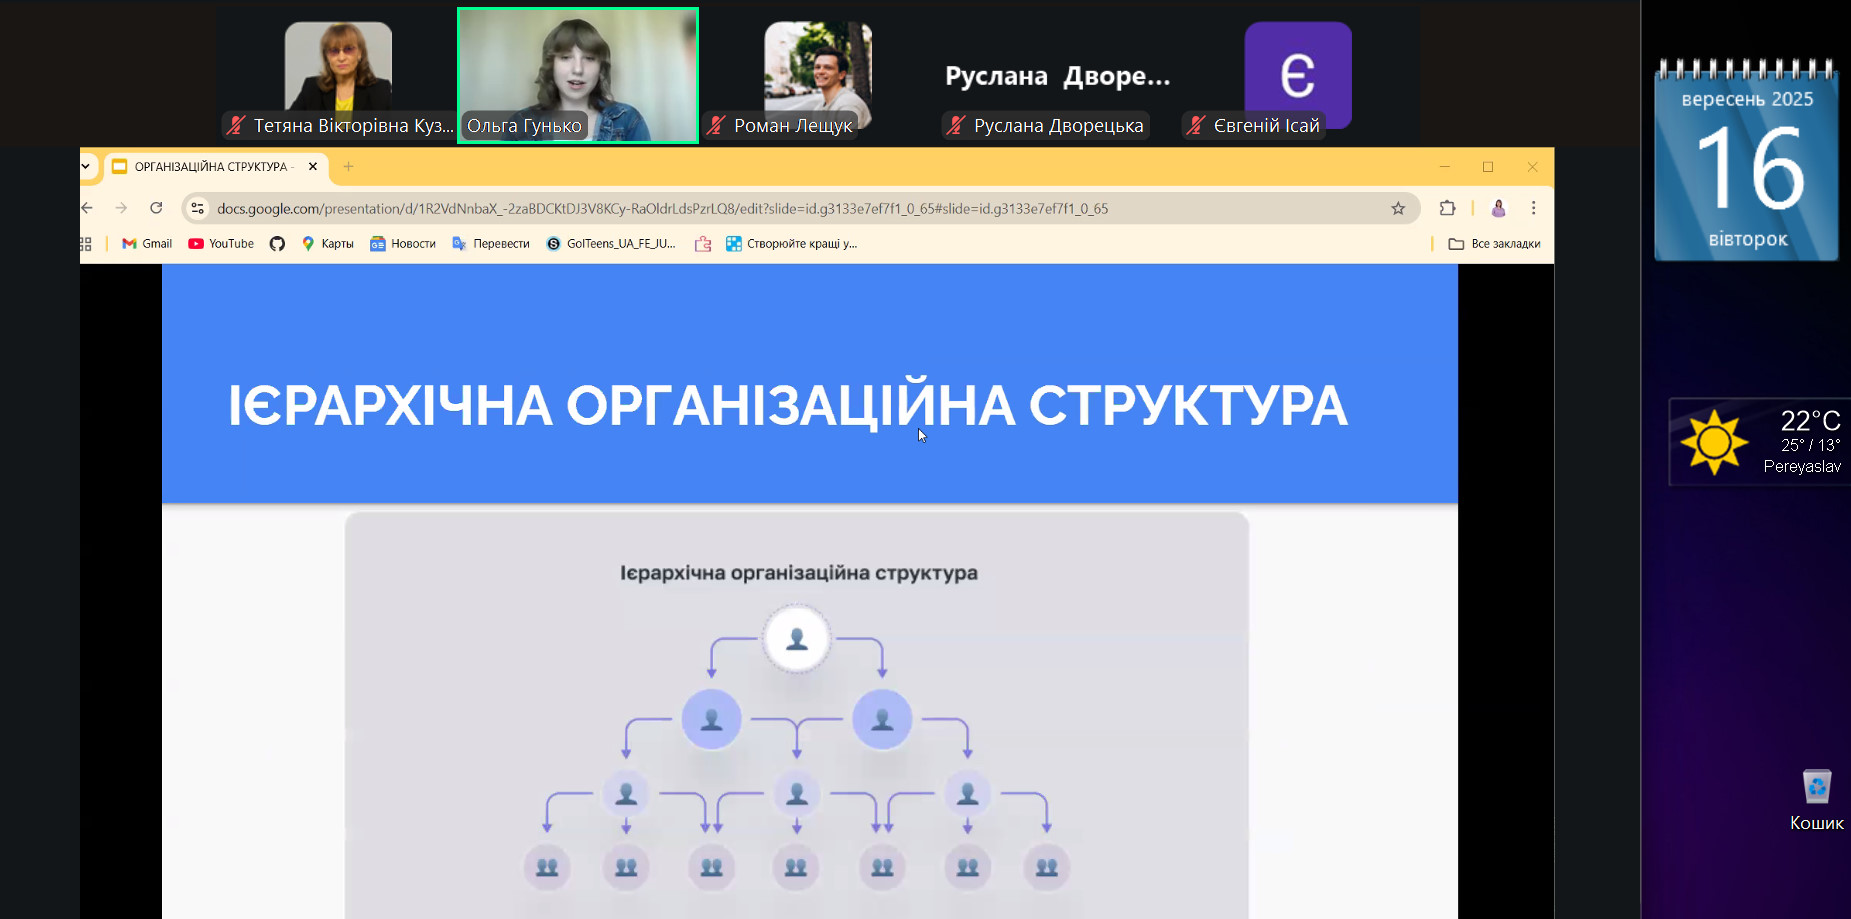
Task: Open the Chrome profile avatar
Action: 1498,208
